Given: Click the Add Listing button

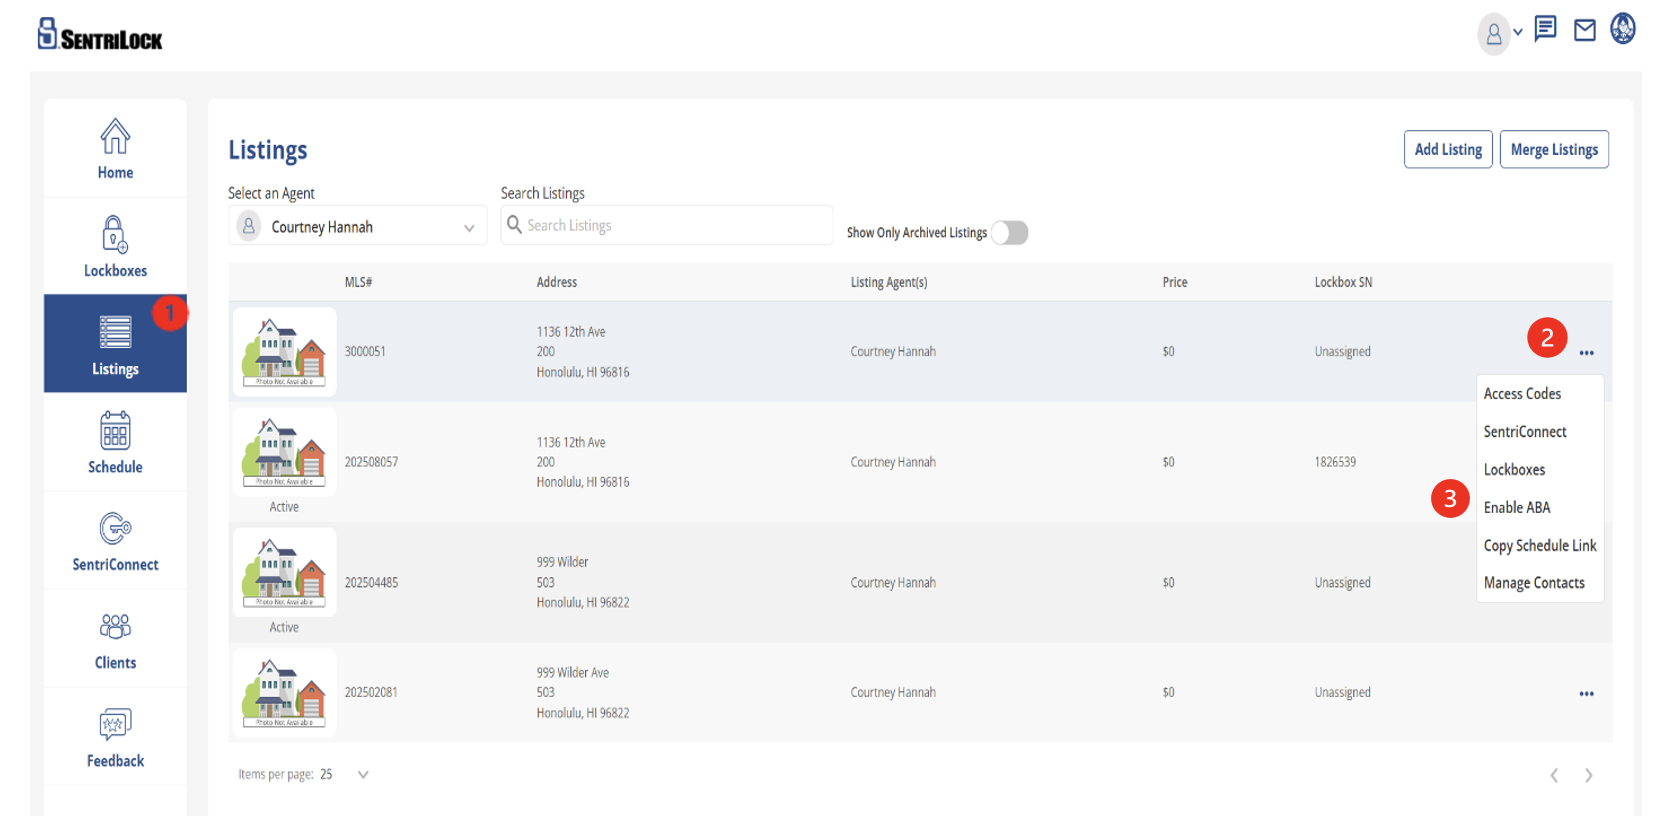Looking at the screenshot, I should [x=1447, y=150].
